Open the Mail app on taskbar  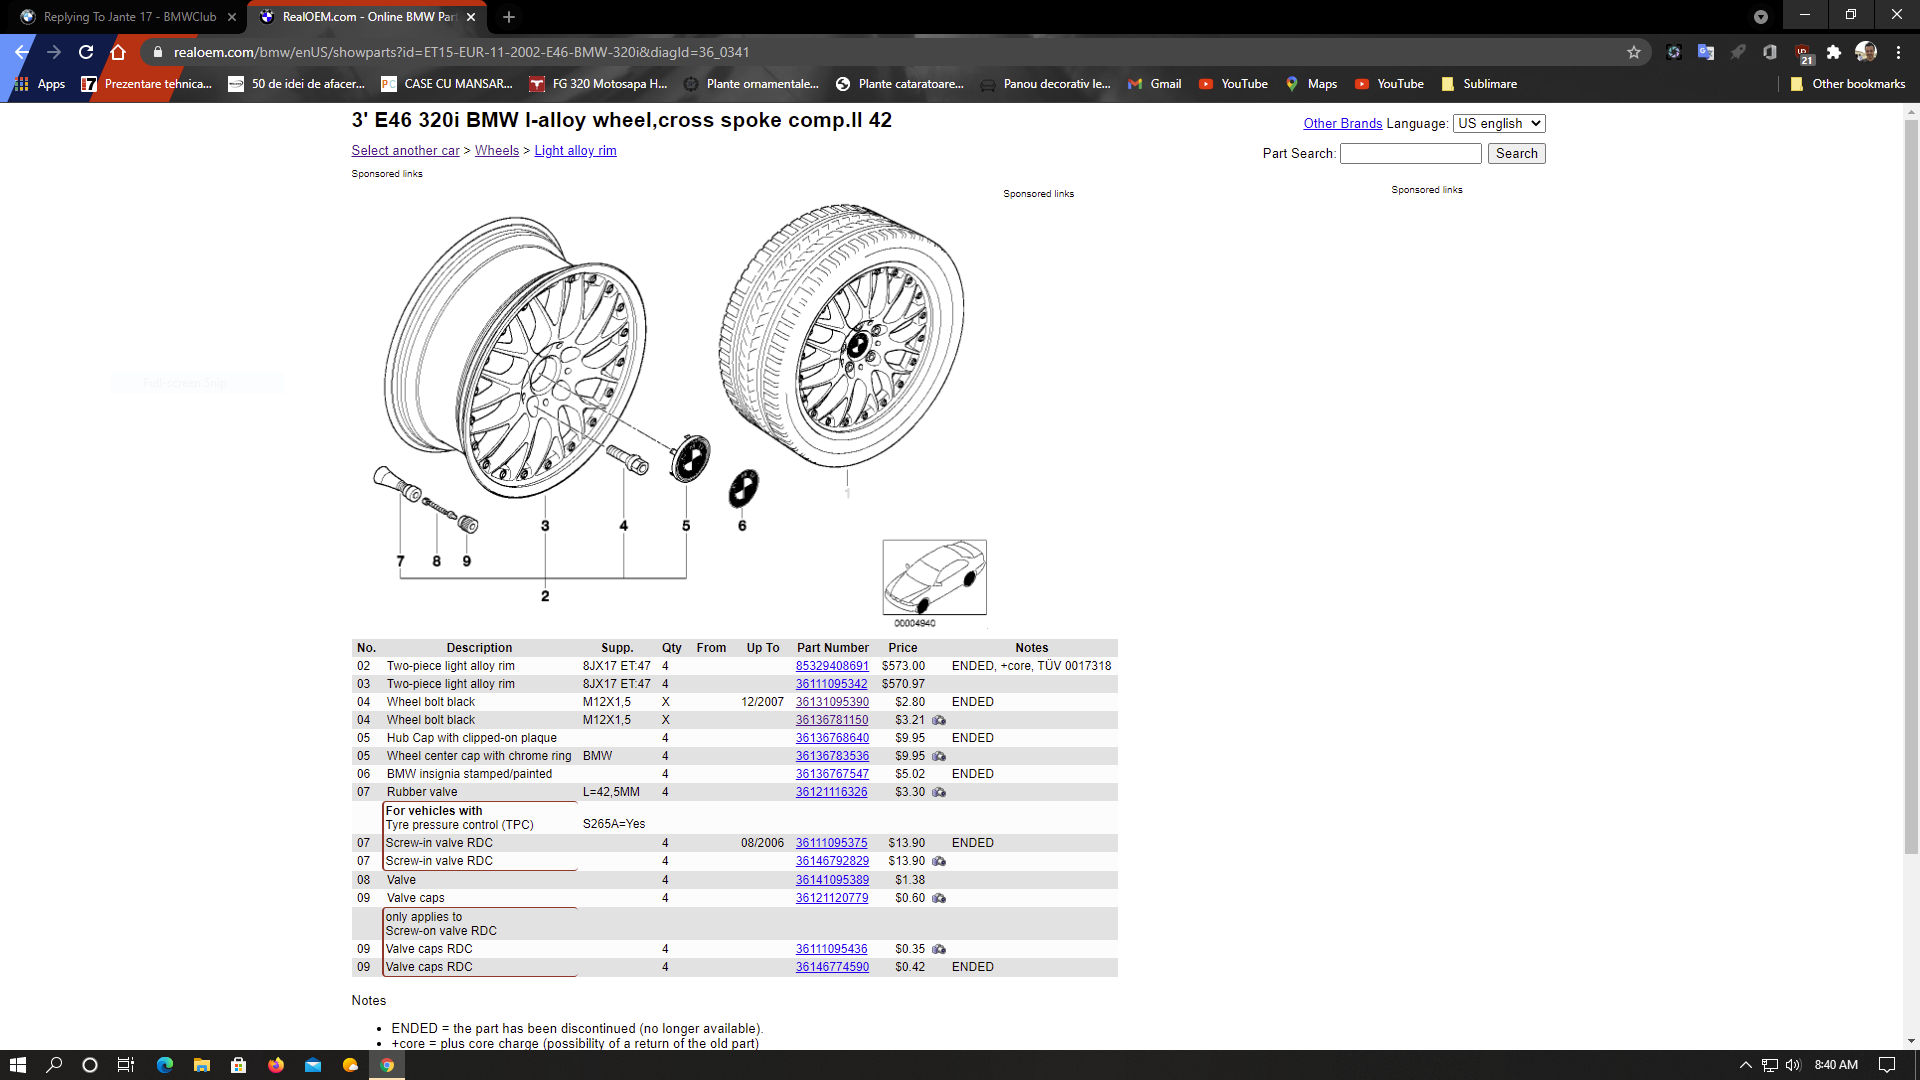313,1065
